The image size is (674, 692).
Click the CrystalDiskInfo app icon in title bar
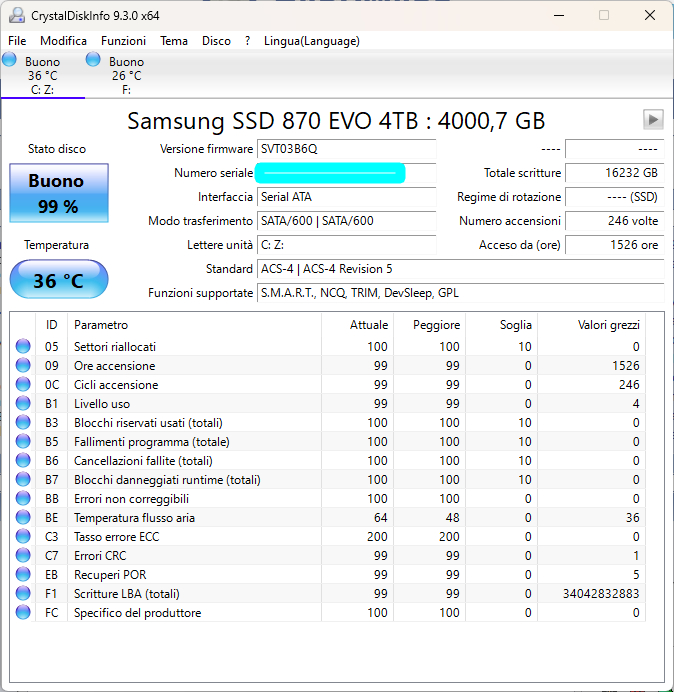pos(17,15)
